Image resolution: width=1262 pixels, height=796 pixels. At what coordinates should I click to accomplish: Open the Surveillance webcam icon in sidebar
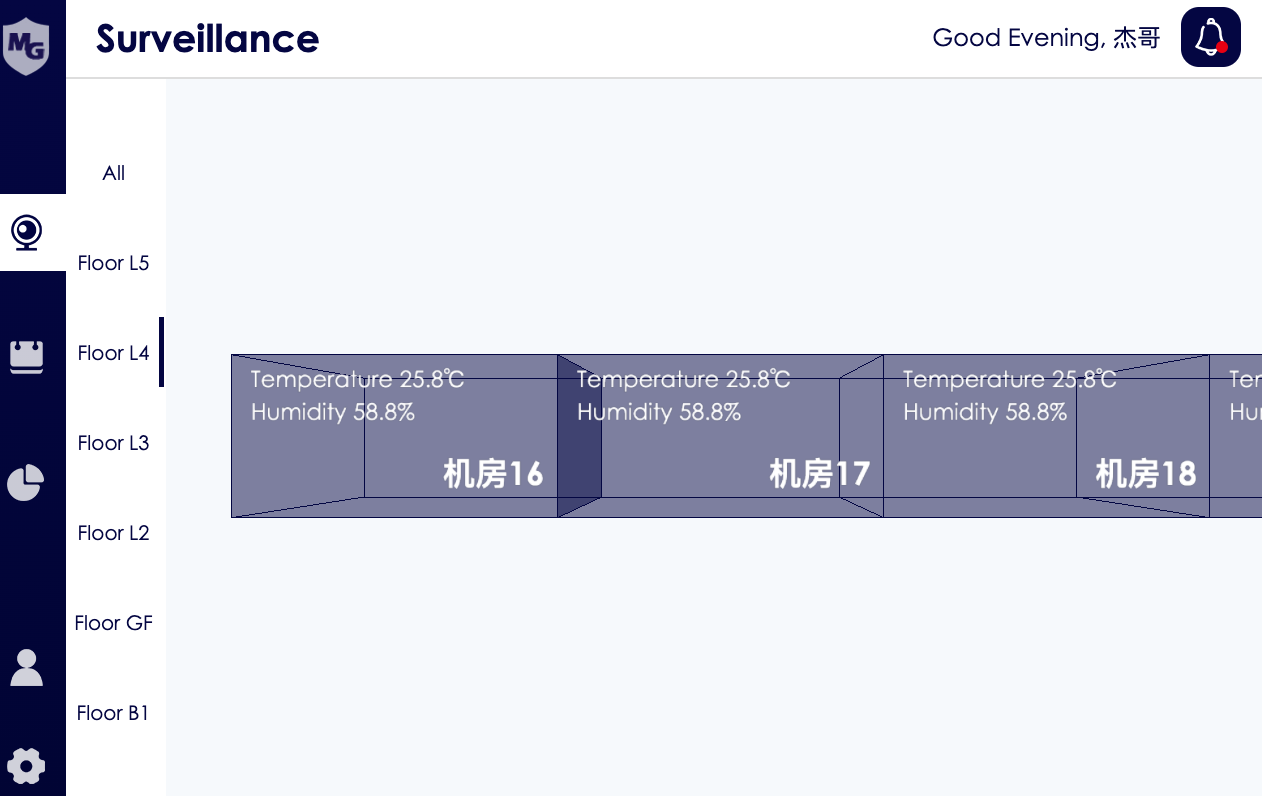click(26, 233)
